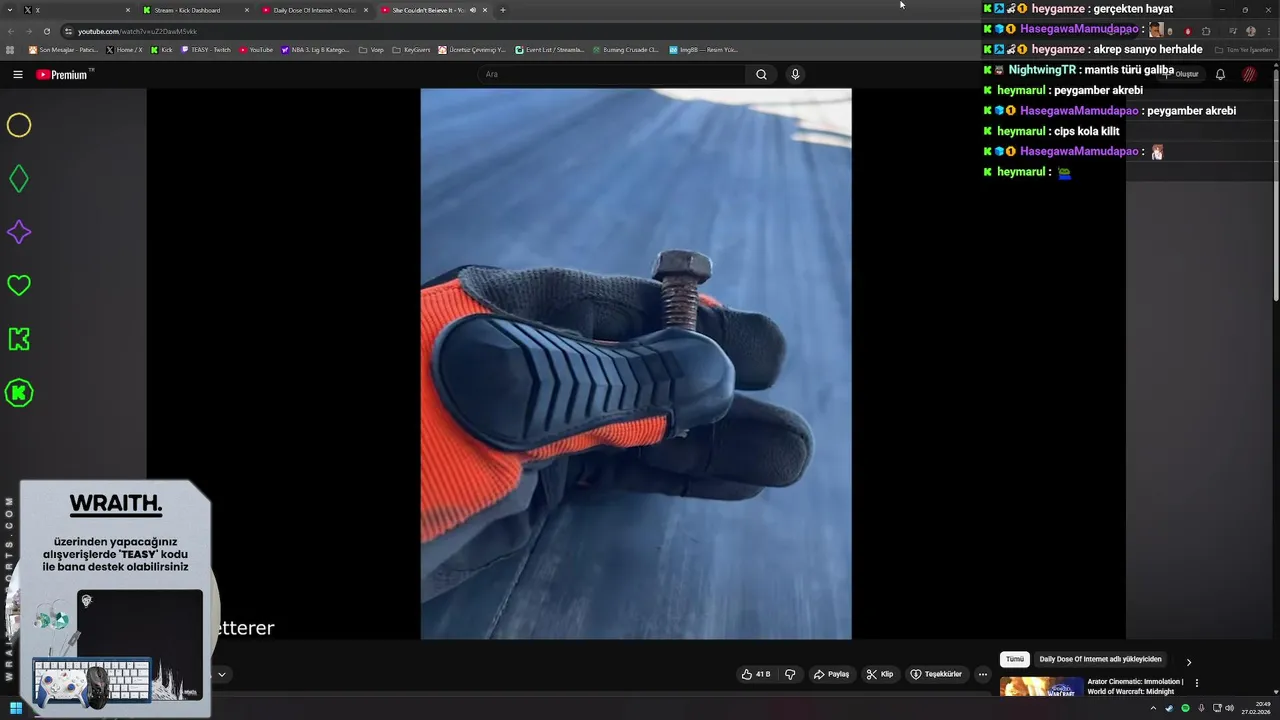Show hidden system tray icons
Screen dimensions: 1280x720
point(1153,708)
